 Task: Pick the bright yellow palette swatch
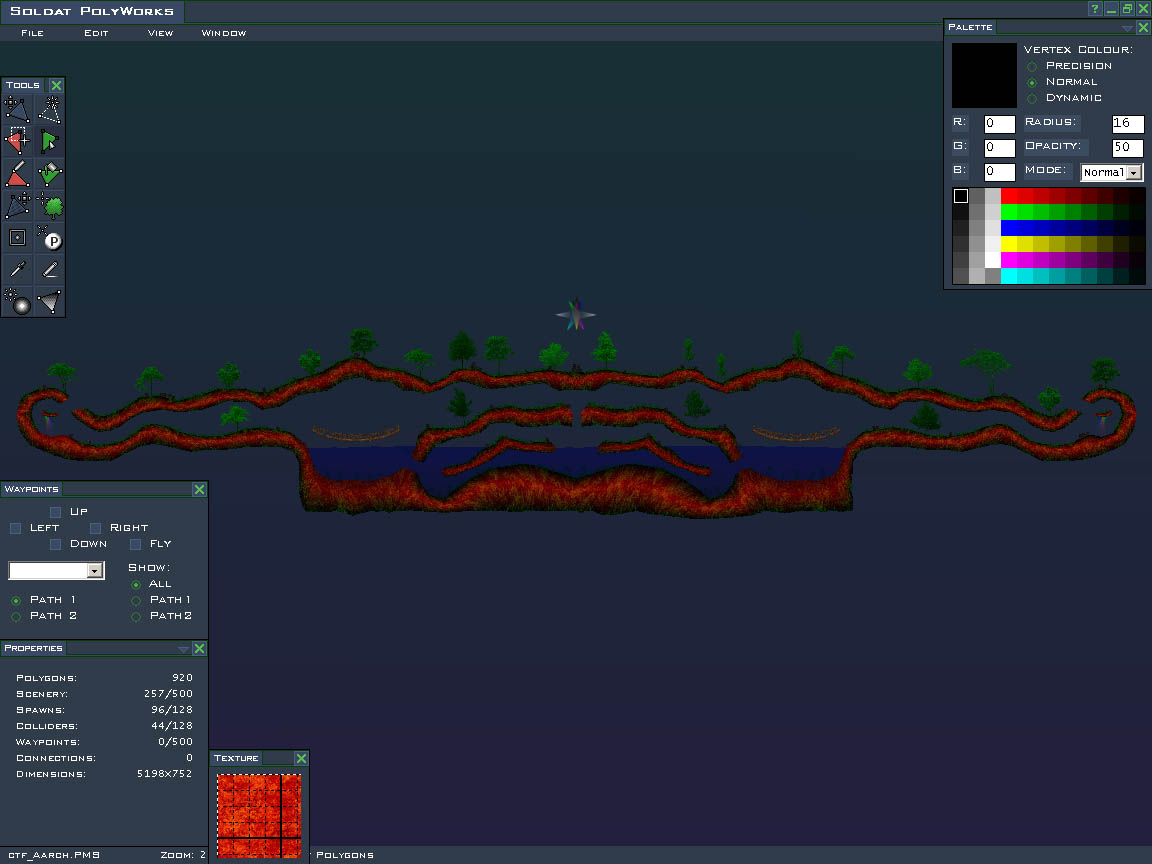point(1009,243)
